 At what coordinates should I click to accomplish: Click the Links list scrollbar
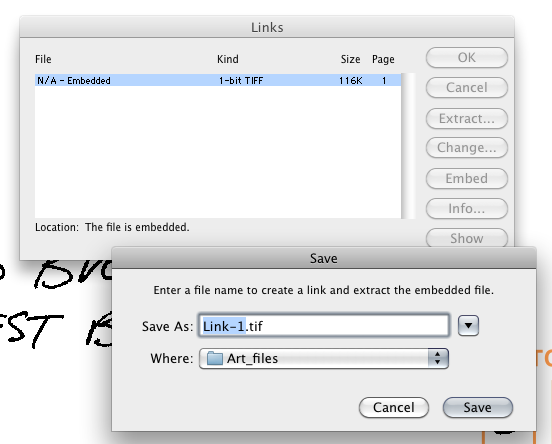pyautogui.click(x=408, y=146)
